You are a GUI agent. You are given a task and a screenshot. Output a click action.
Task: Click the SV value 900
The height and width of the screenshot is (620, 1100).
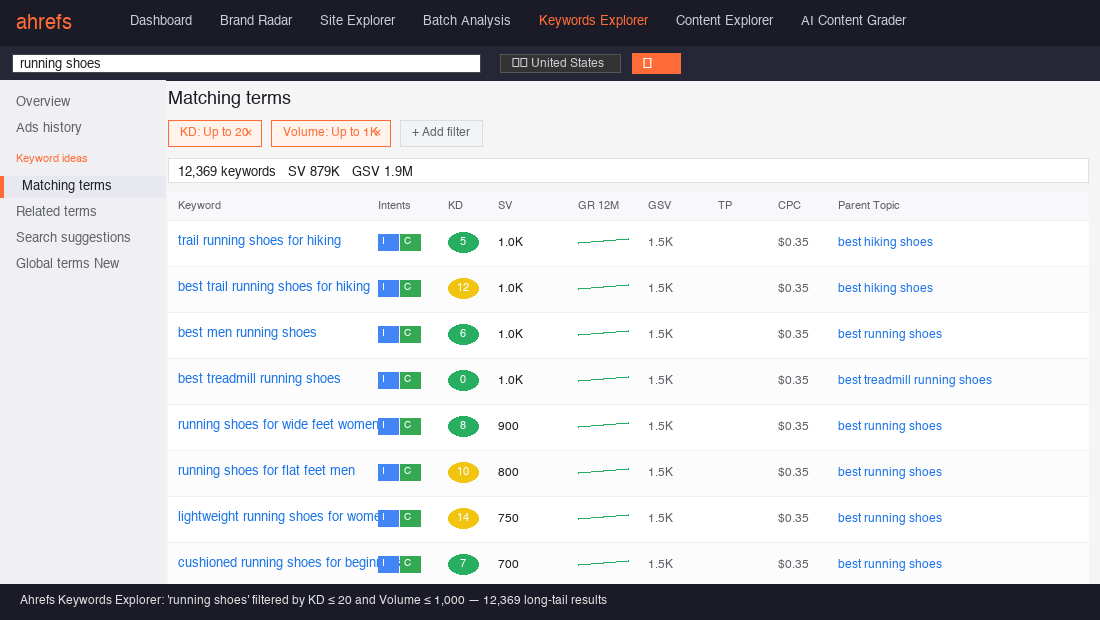tap(508, 426)
